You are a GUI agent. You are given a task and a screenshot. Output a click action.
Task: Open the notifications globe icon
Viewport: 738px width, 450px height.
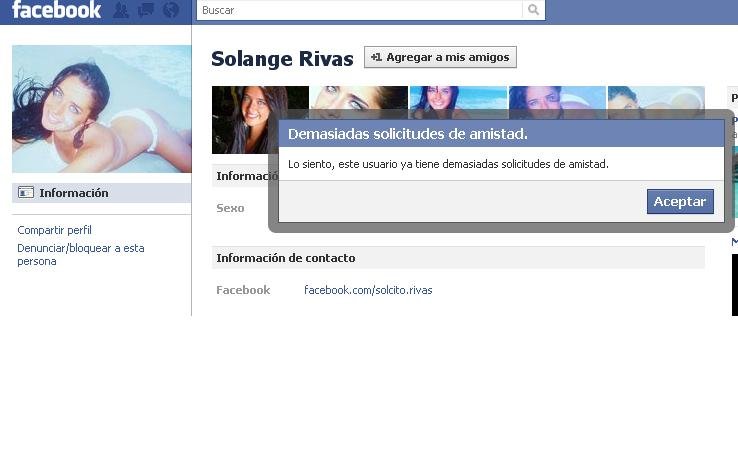point(171,10)
